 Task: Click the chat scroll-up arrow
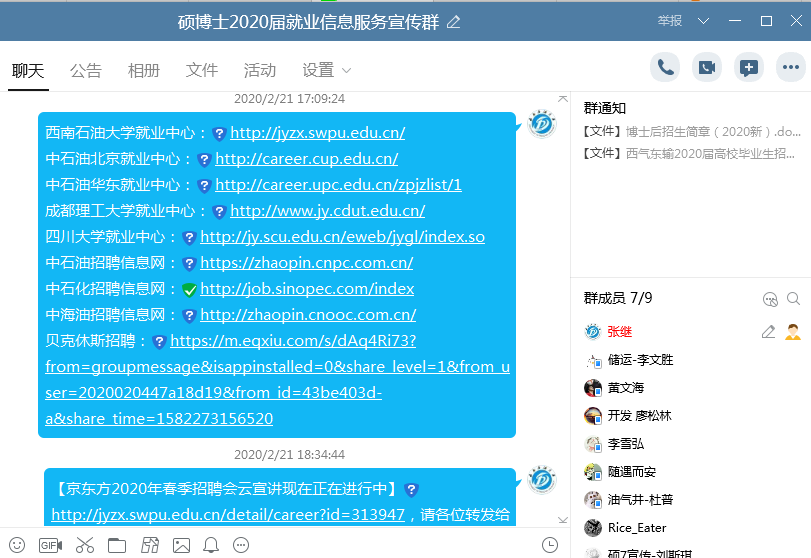[x=563, y=99]
